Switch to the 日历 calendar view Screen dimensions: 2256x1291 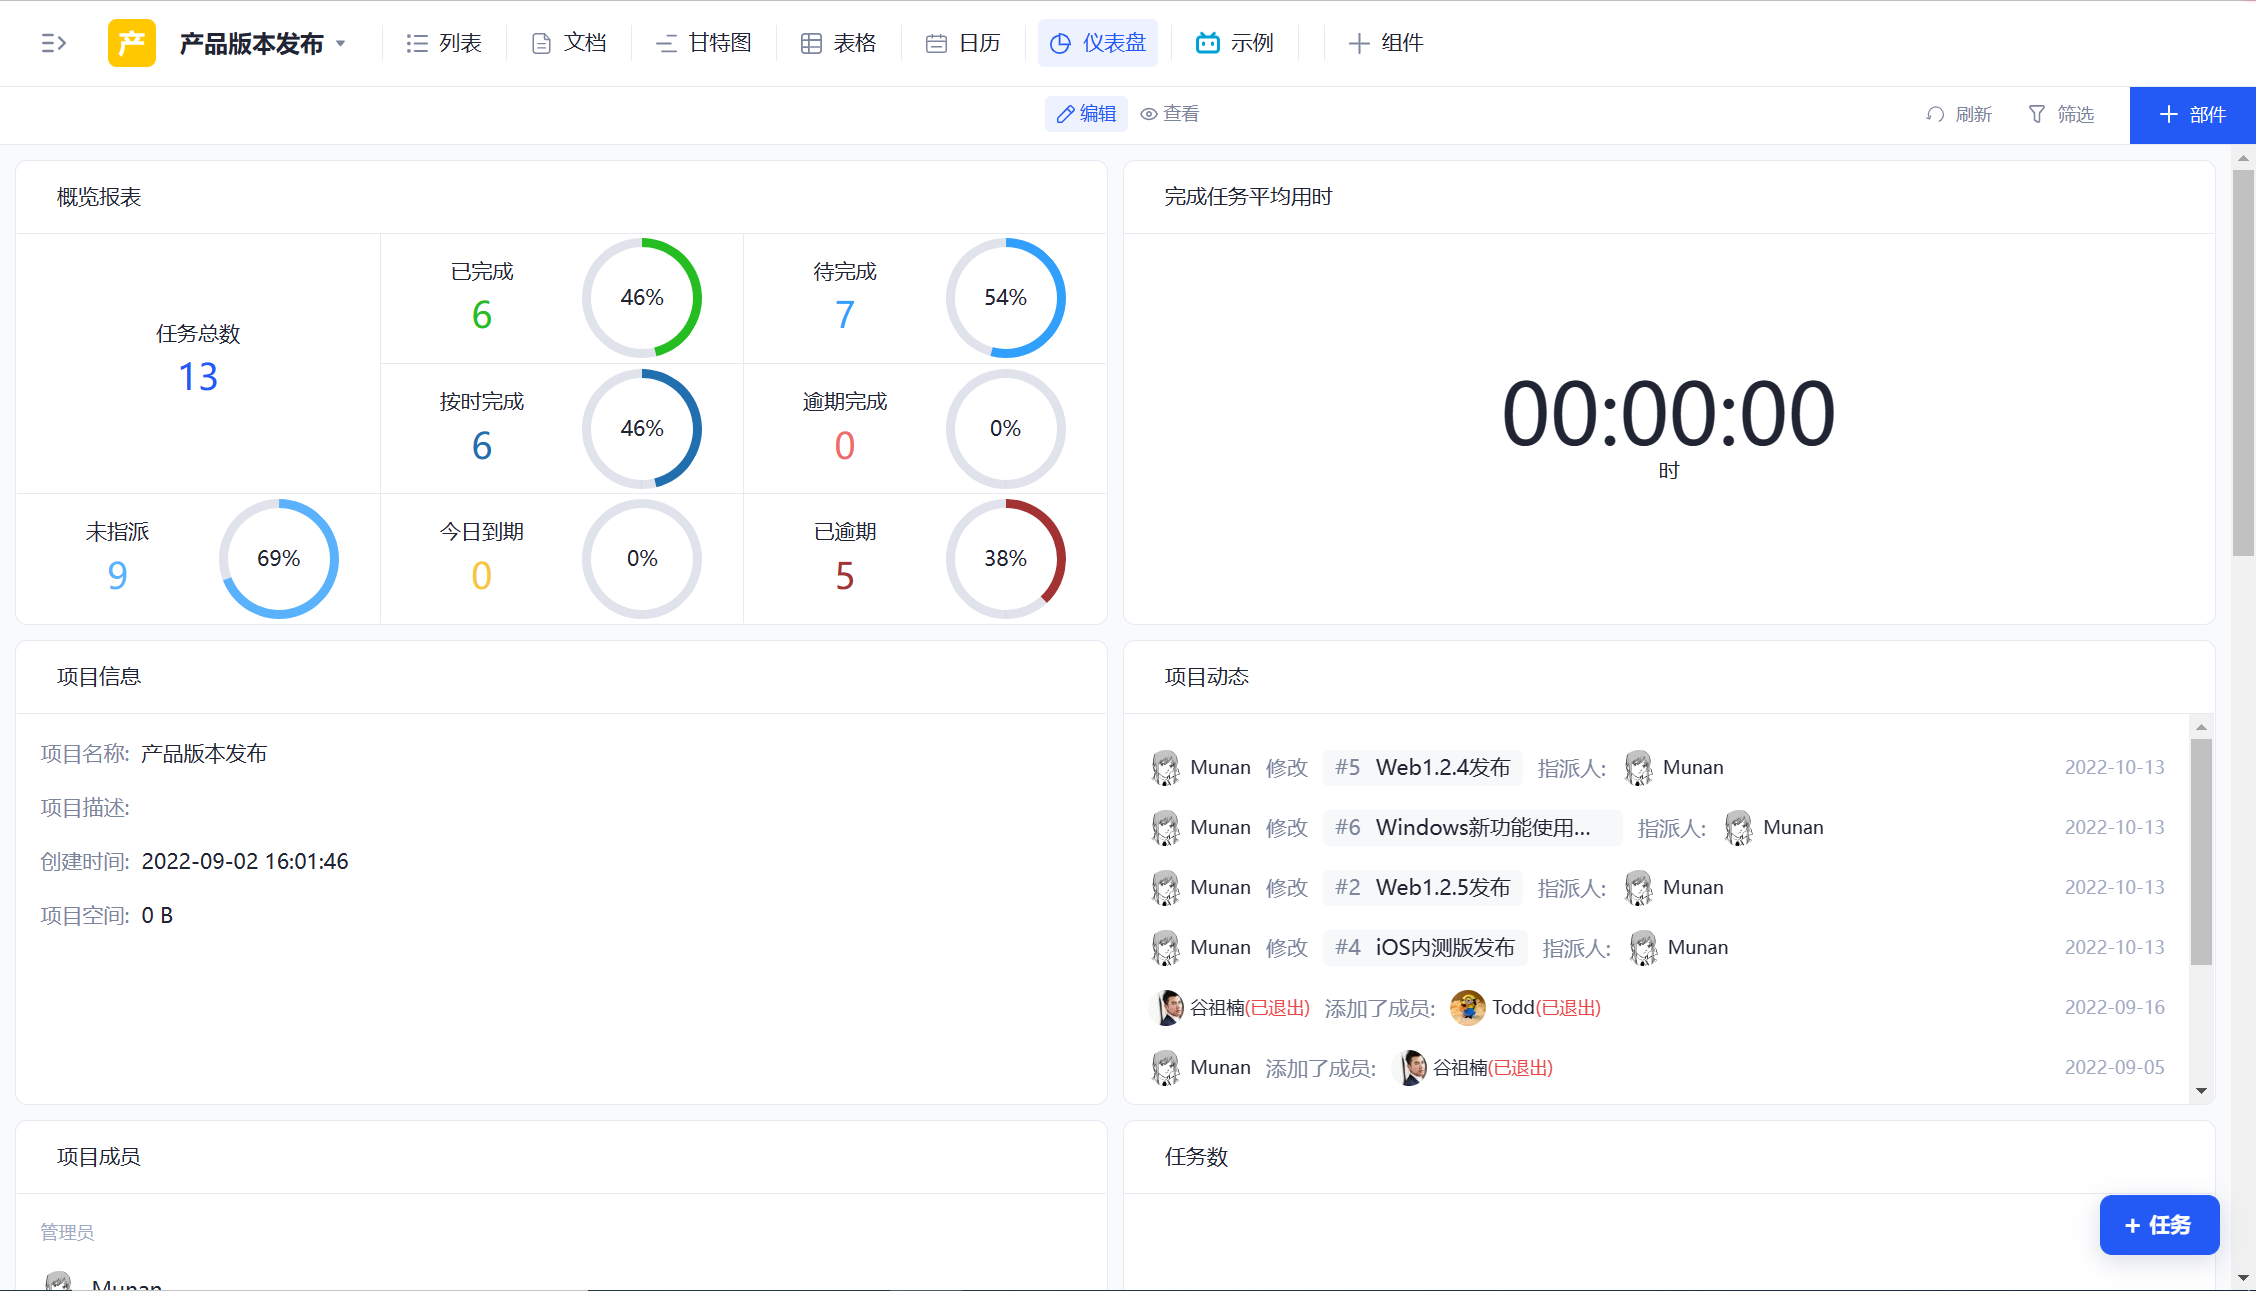click(x=963, y=43)
